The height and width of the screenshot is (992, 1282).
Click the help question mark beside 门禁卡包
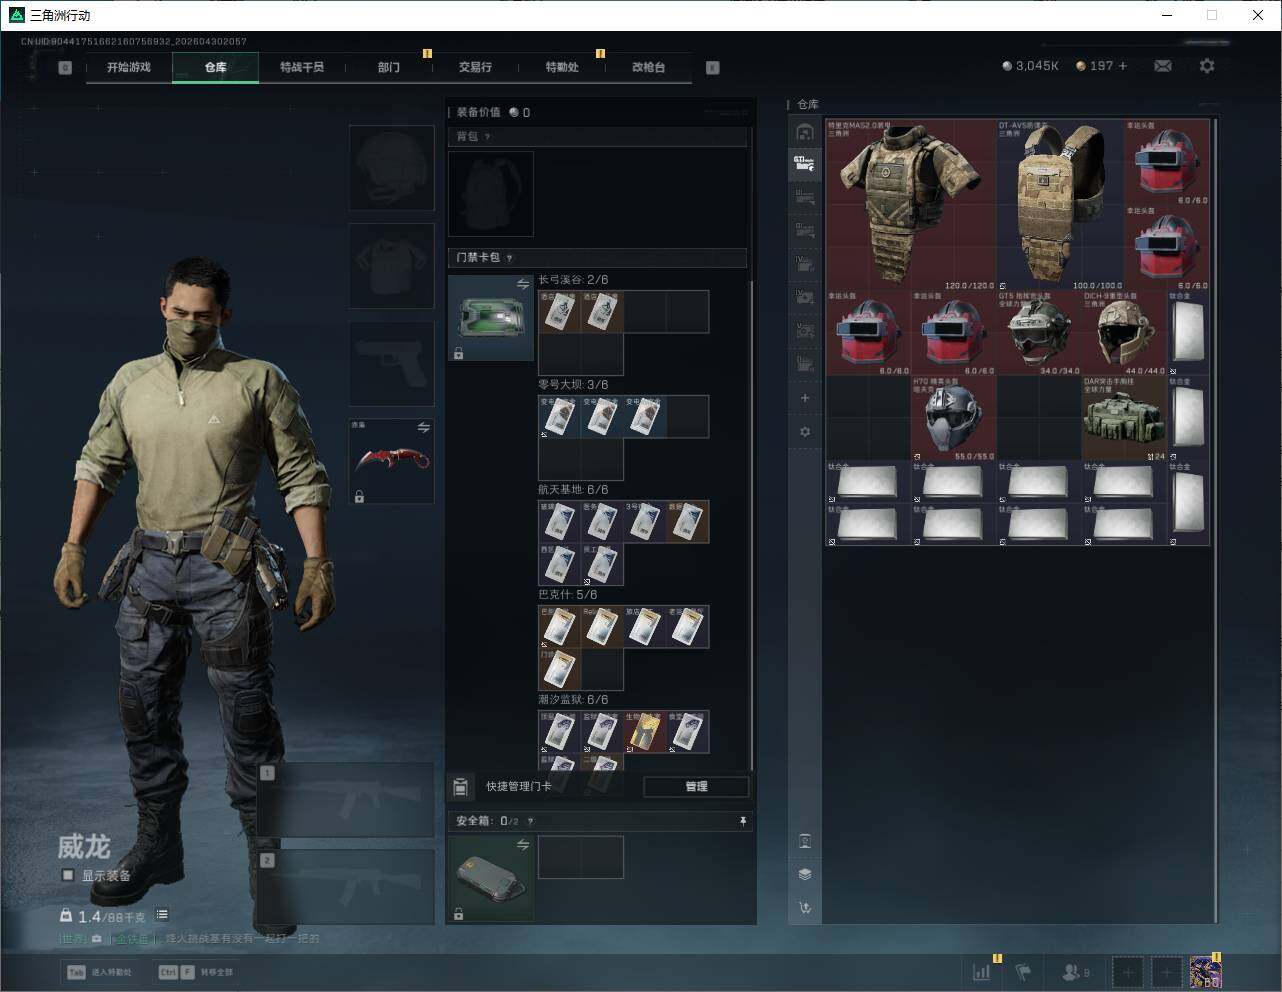[510, 258]
